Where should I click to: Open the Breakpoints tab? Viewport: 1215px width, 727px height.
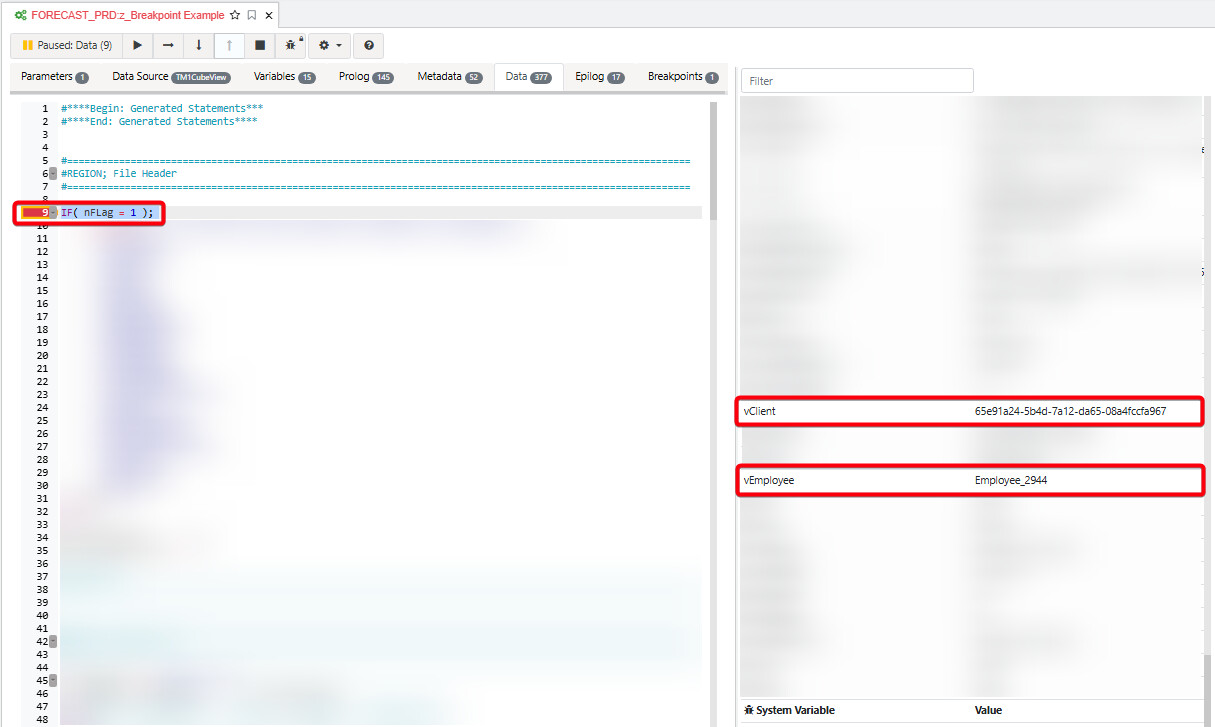[x=683, y=77]
